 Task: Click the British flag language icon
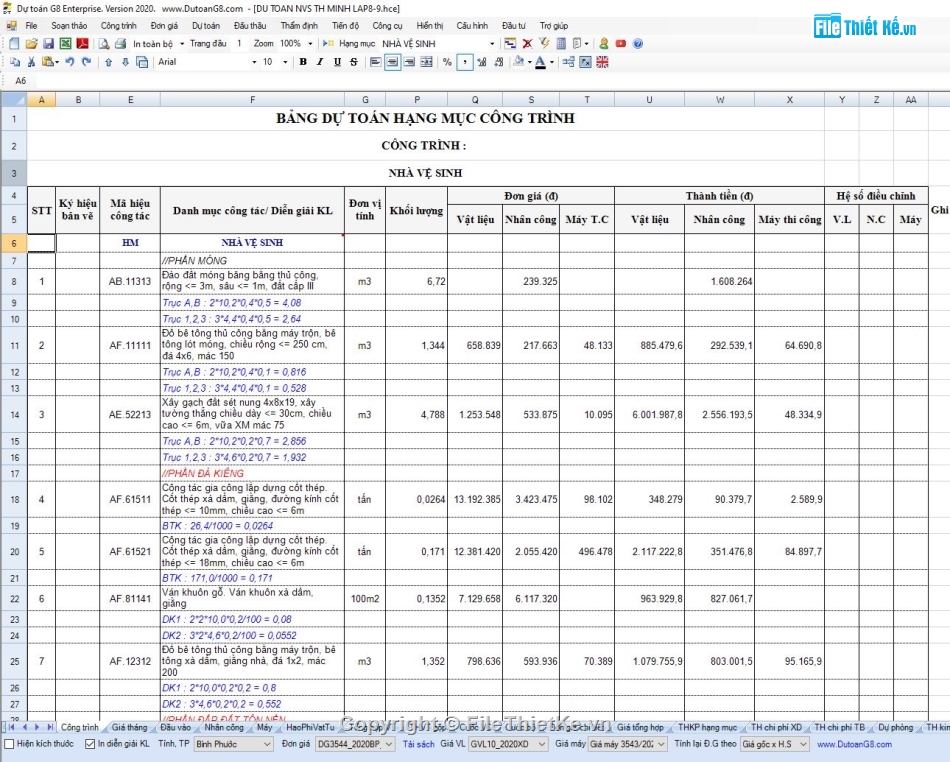point(602,62)
